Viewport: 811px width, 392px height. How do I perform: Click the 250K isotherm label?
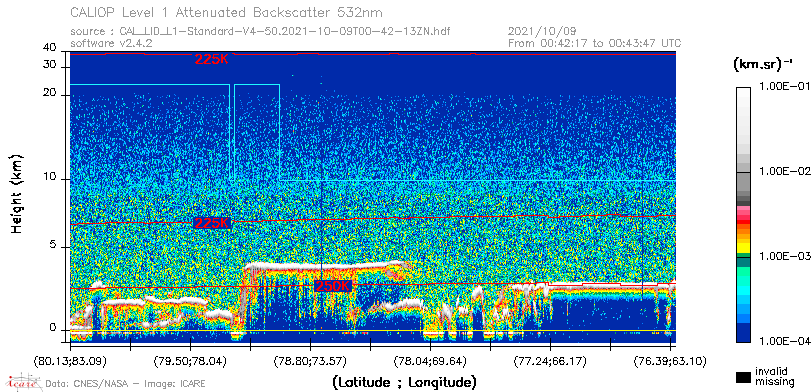pos(334,286)
